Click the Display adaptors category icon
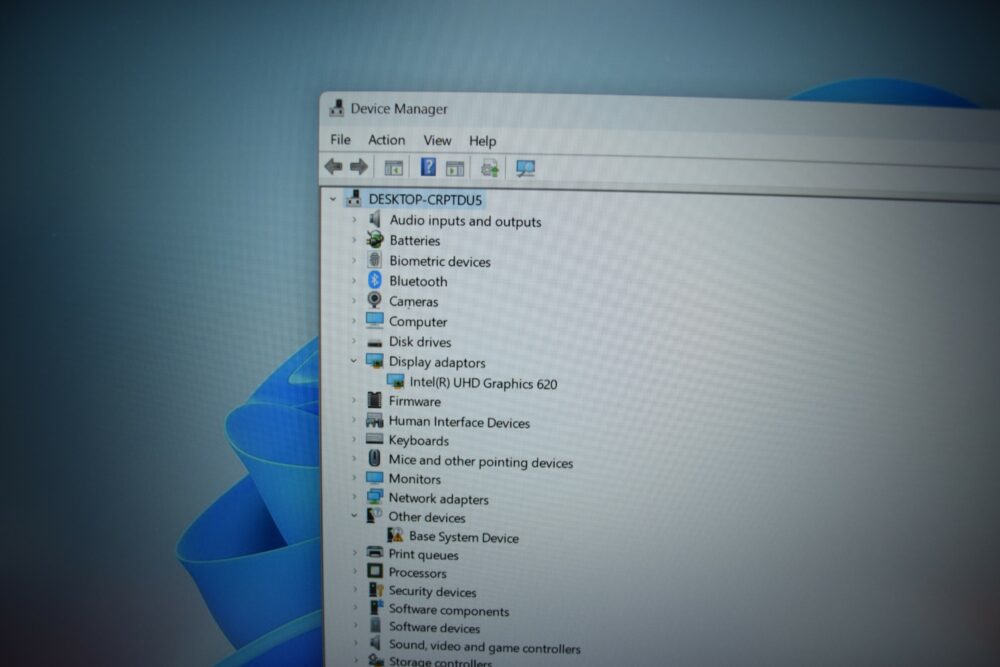The width and height of the screenshot is (1000, 667). (374, 361)
